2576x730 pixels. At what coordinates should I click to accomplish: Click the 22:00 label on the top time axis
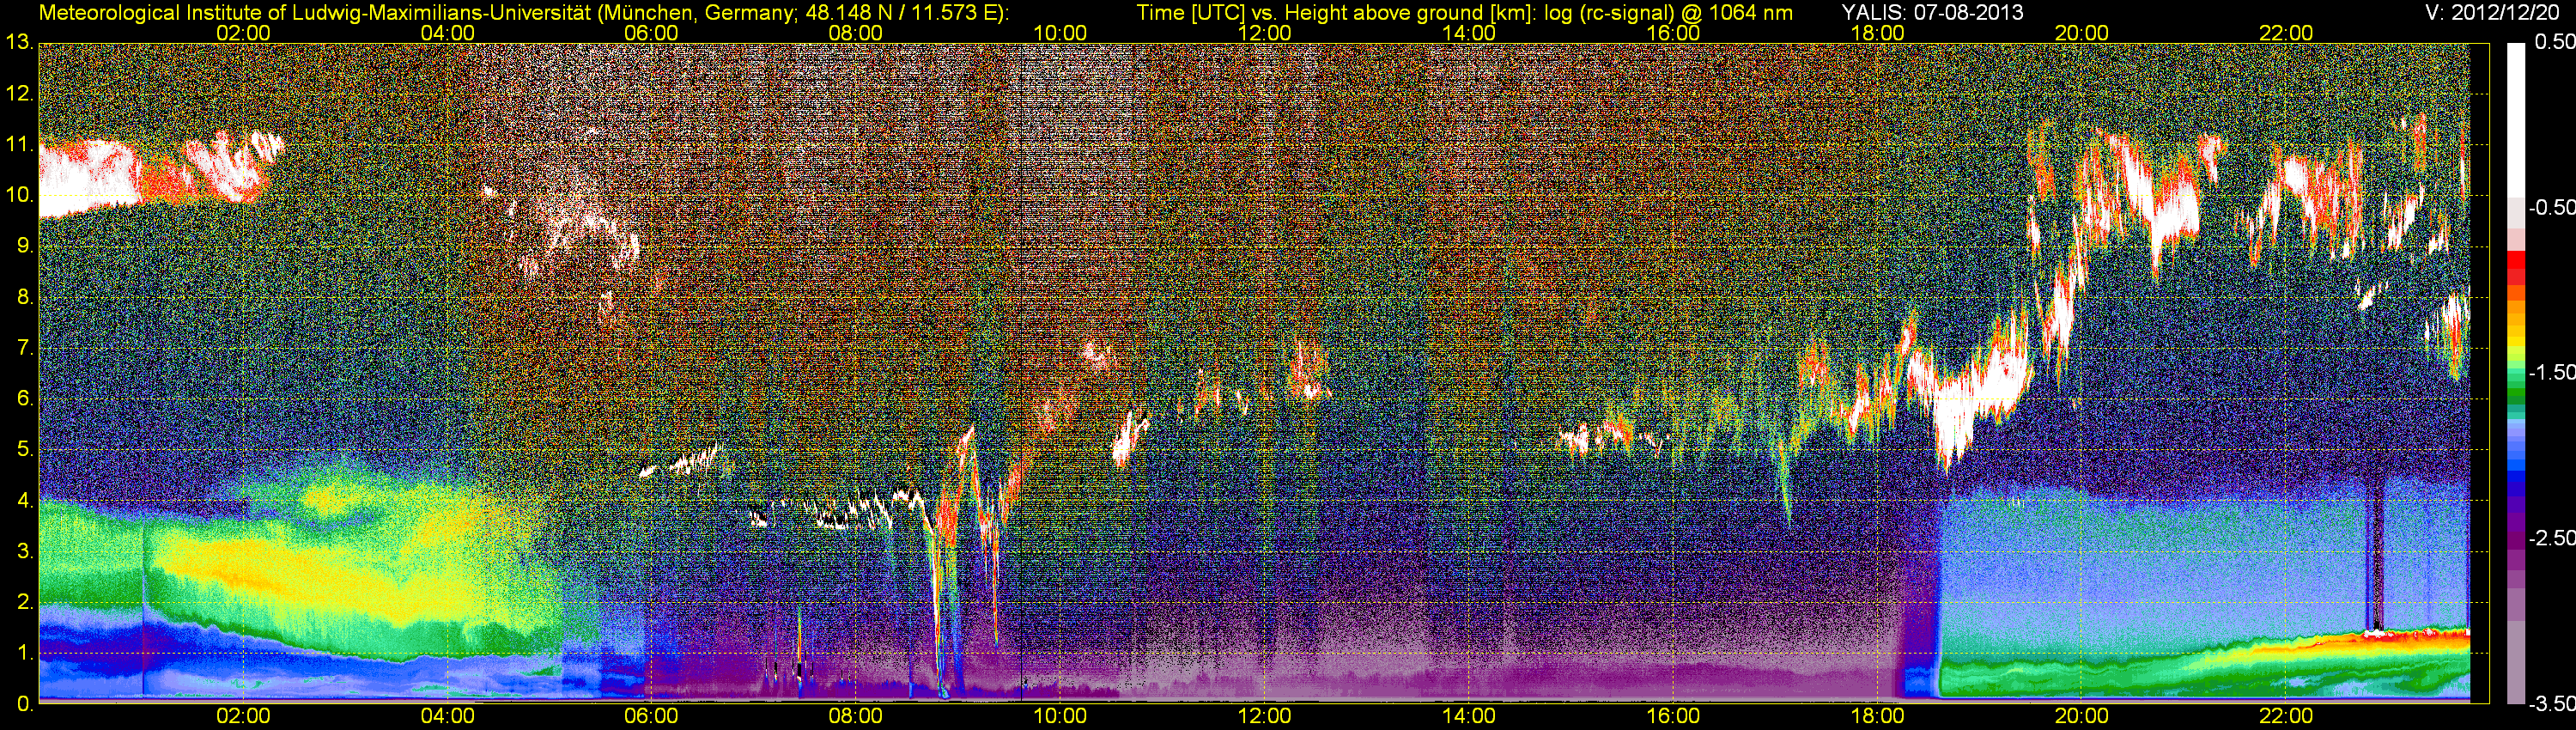2286,33
